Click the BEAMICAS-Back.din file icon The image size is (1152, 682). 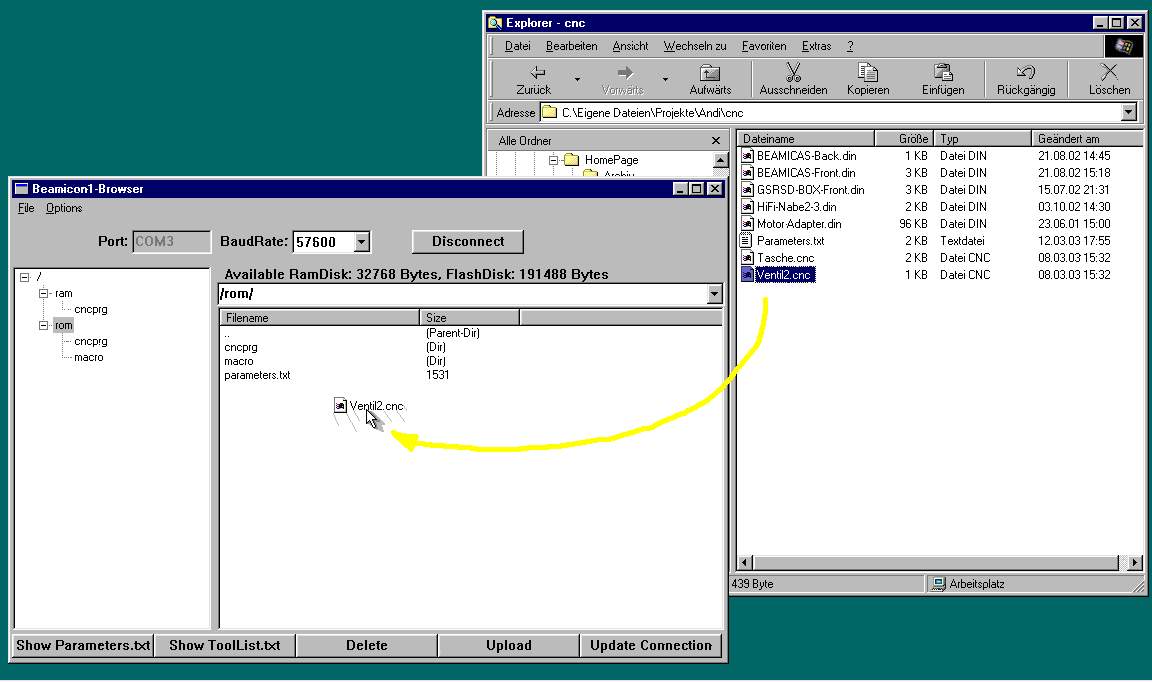pos(747,156)
